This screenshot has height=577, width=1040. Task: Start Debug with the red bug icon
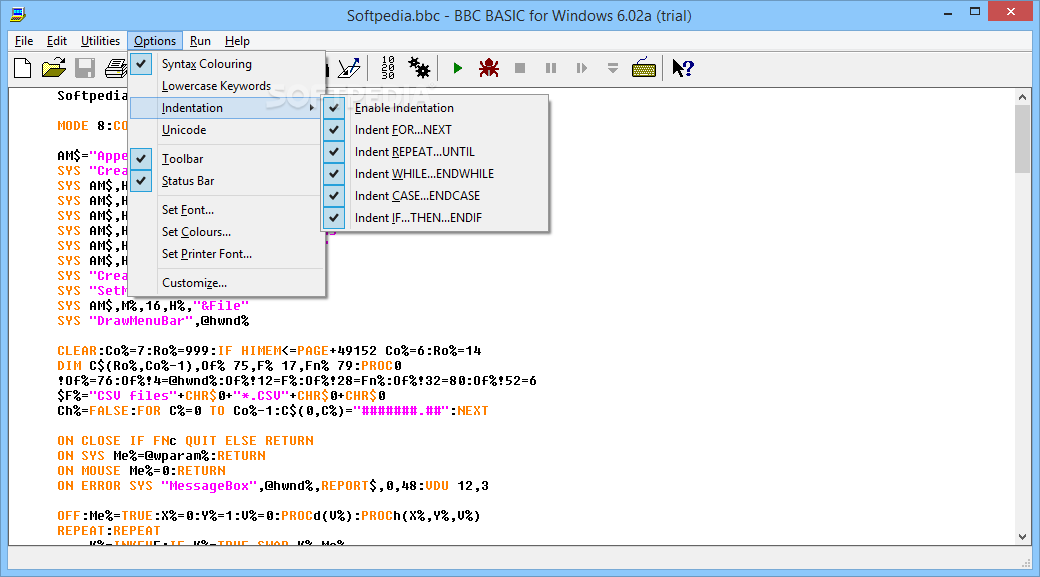pyautogui.click(x=489, y=68)
